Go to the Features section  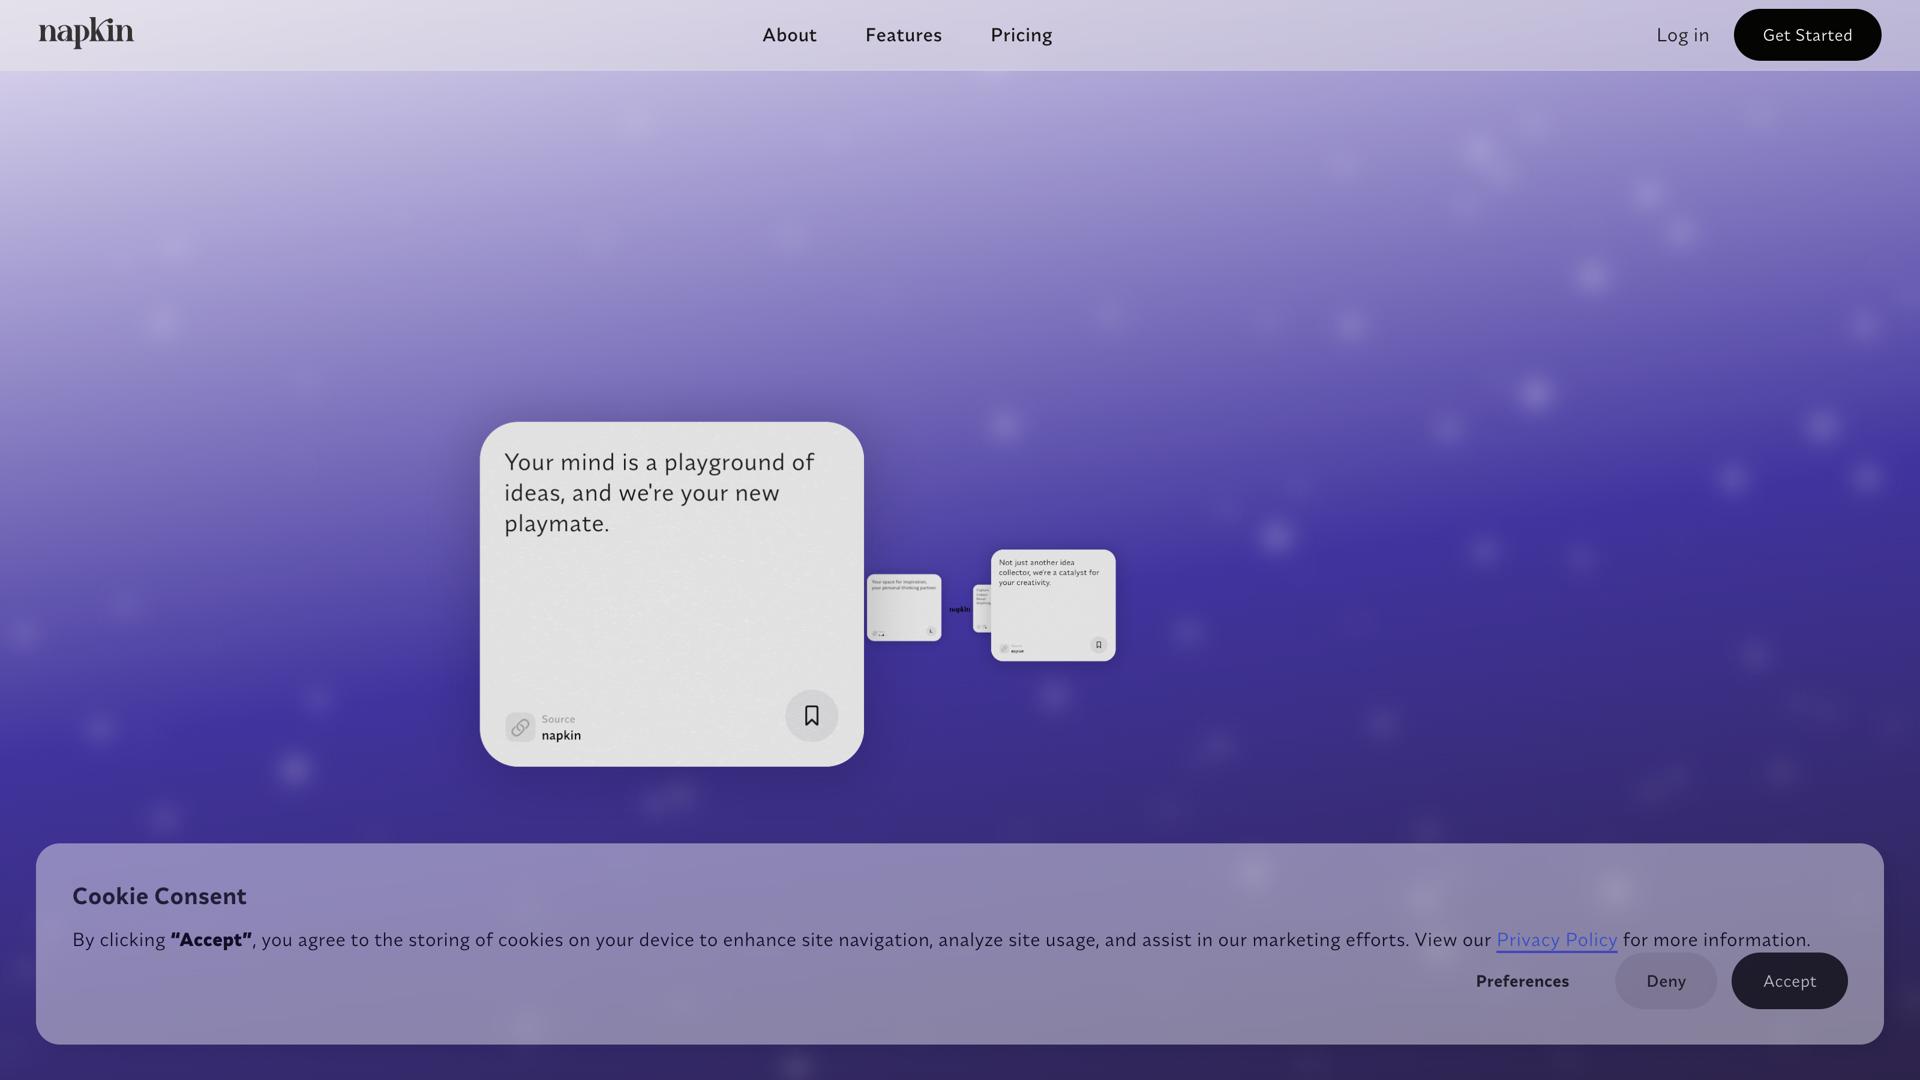pos(903,35)
